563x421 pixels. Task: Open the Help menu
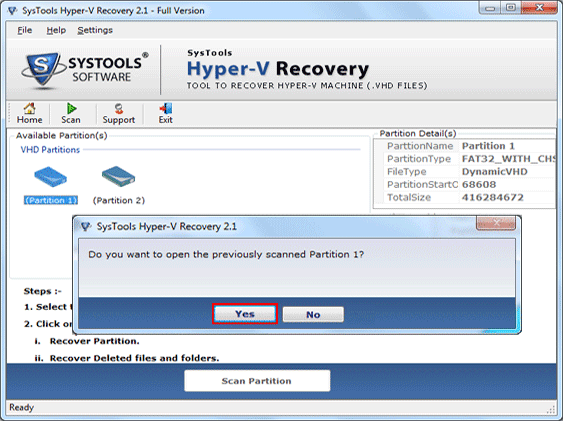coord(56,30)
